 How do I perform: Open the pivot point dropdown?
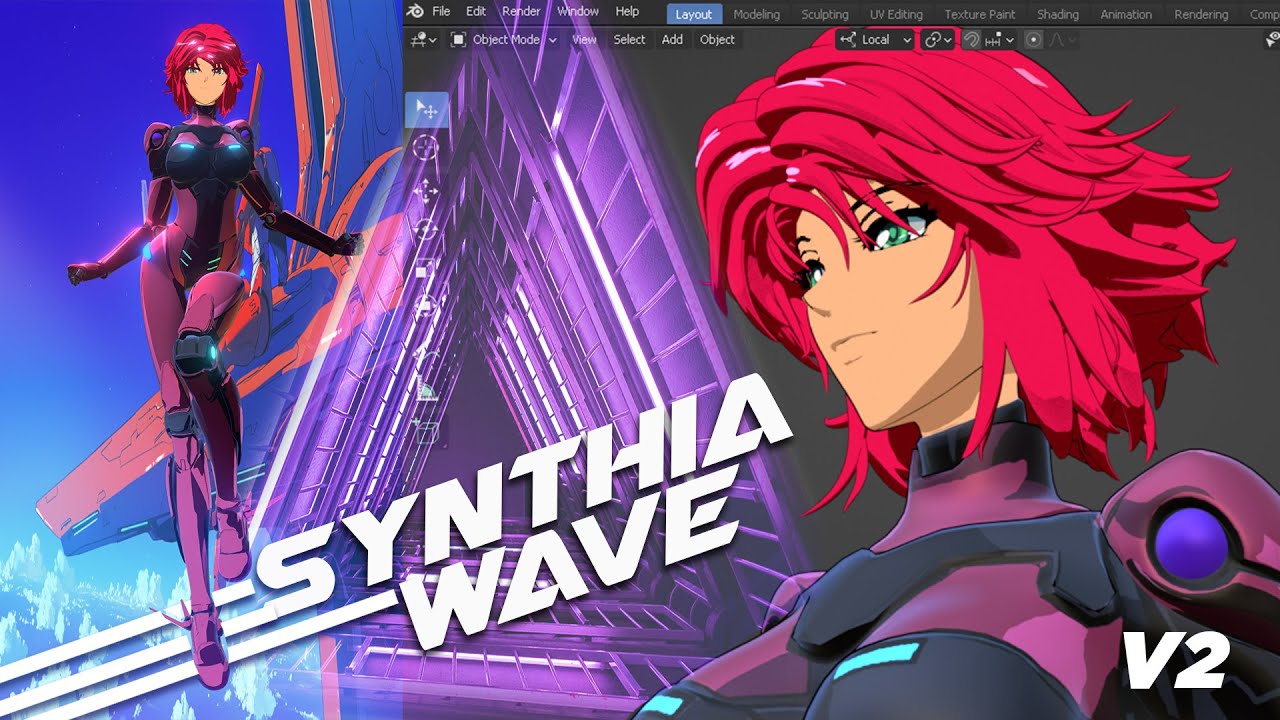tap(938, 40)
